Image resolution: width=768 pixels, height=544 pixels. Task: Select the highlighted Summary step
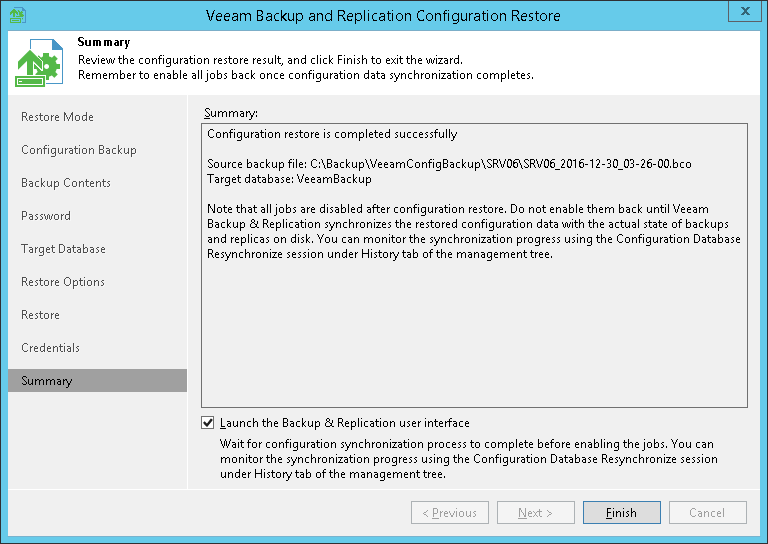47,381
